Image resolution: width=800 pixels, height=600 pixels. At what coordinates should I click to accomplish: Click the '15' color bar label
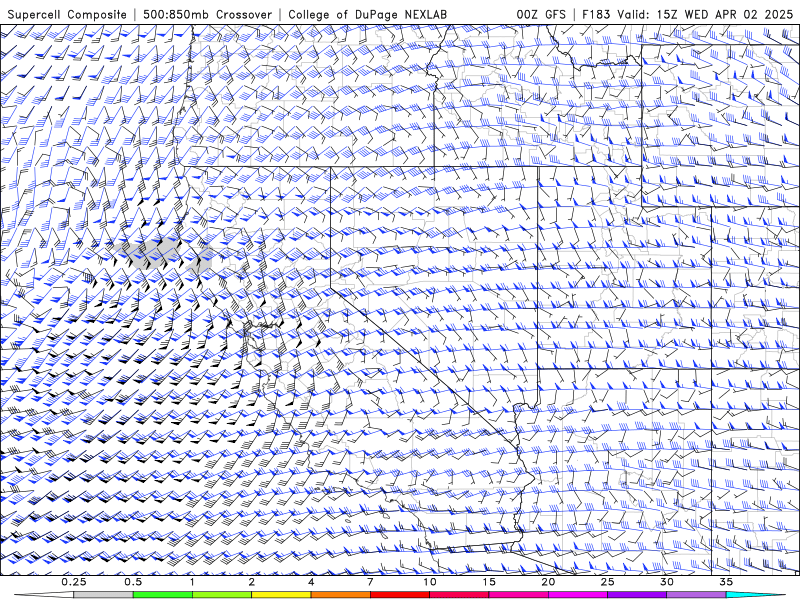489,582
